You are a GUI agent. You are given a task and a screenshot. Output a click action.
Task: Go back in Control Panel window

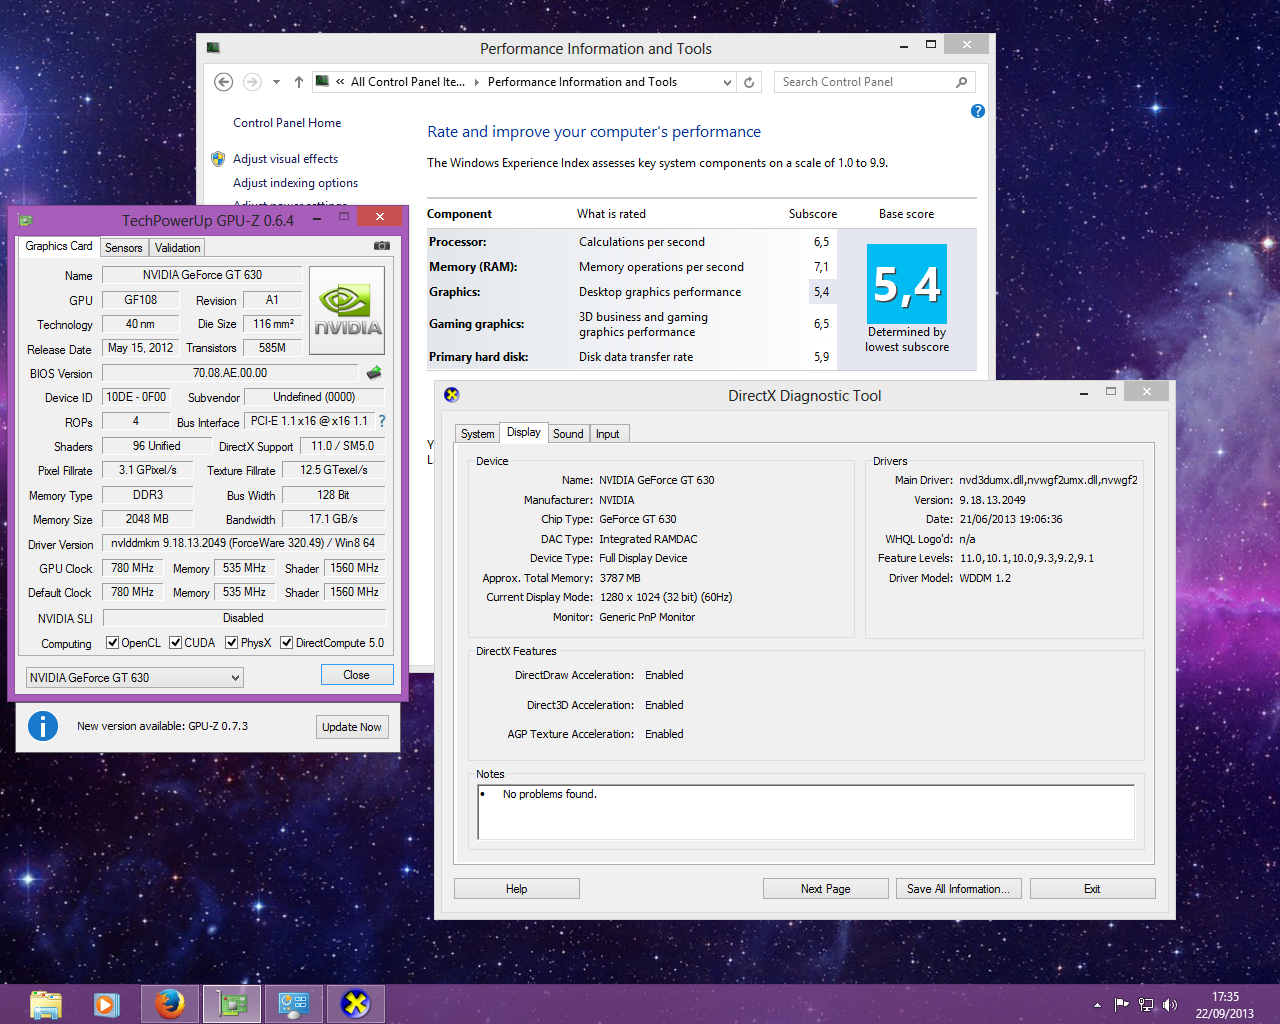pos(224,82)
